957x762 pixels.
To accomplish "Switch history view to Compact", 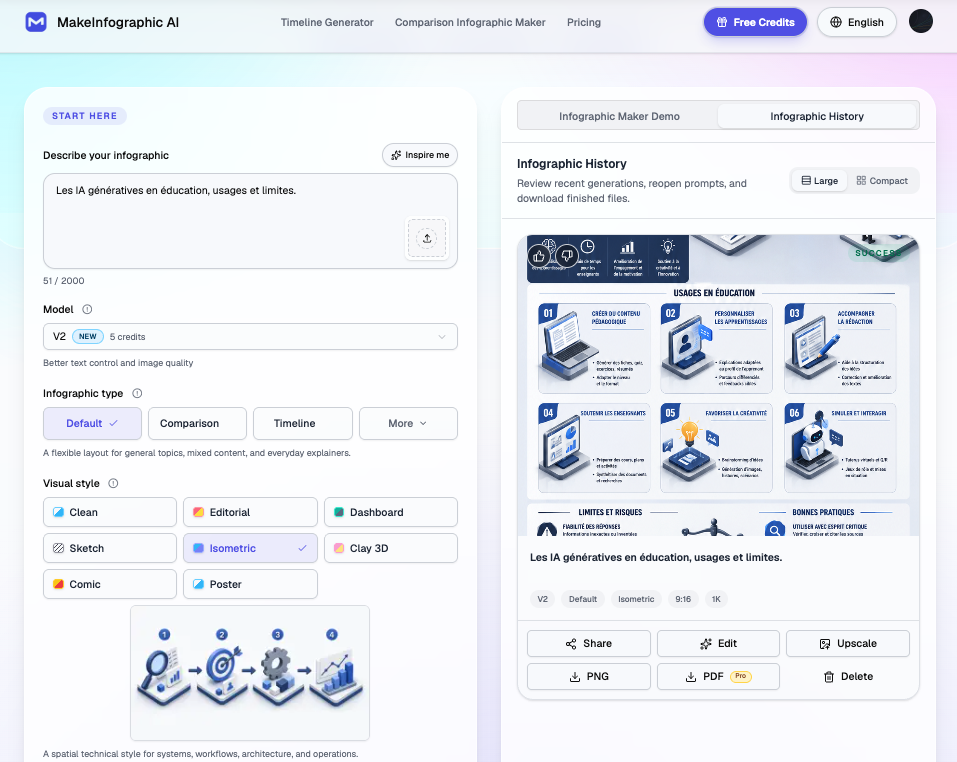I will tap(882, 181).
